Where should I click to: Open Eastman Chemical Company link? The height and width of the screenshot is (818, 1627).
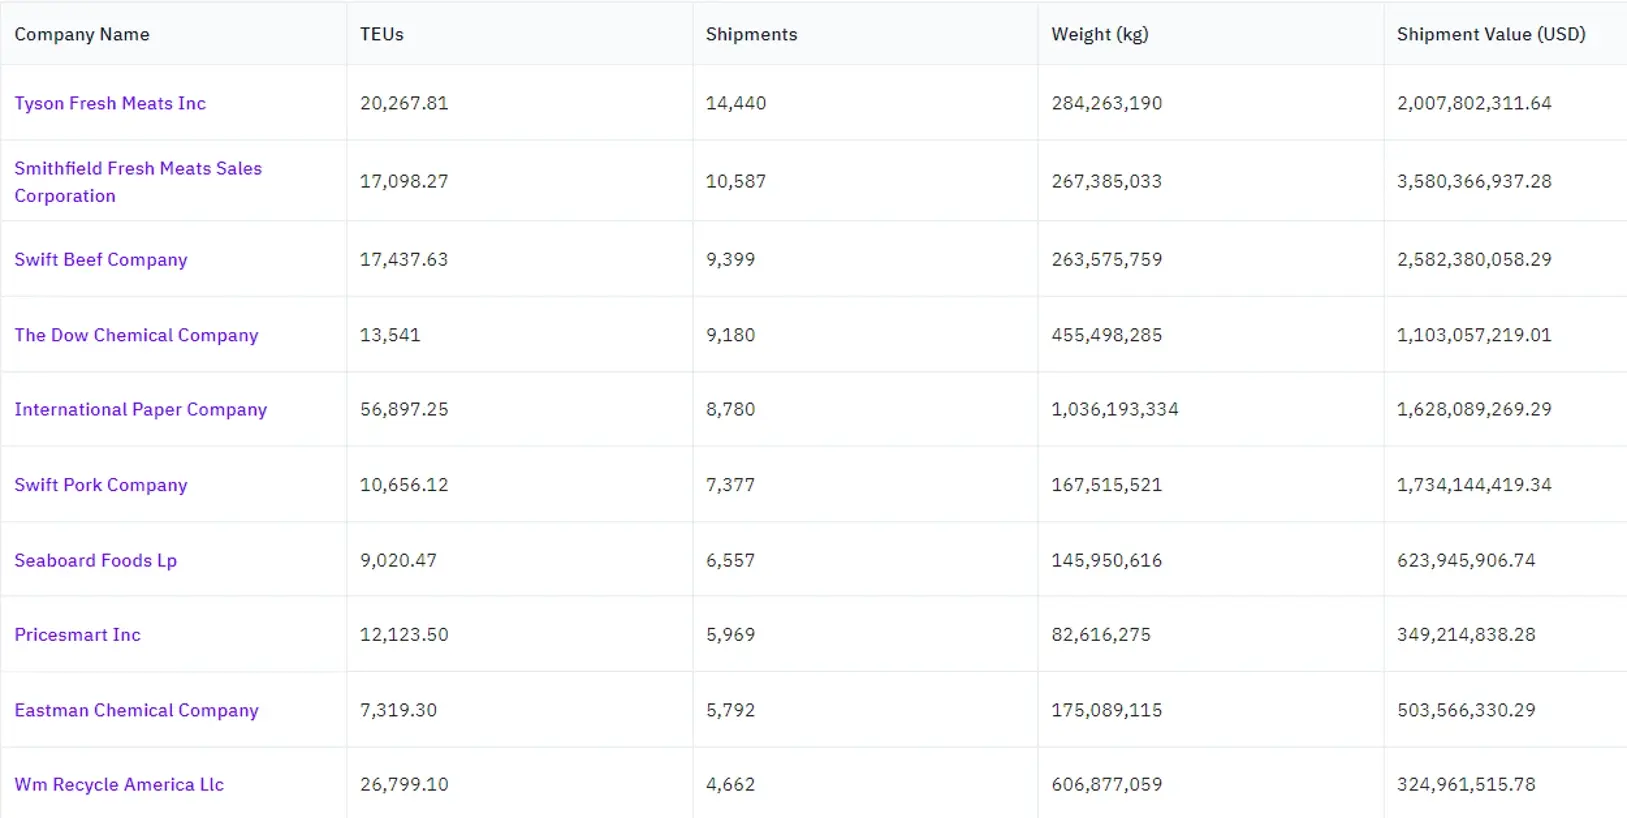coord(136,710)
